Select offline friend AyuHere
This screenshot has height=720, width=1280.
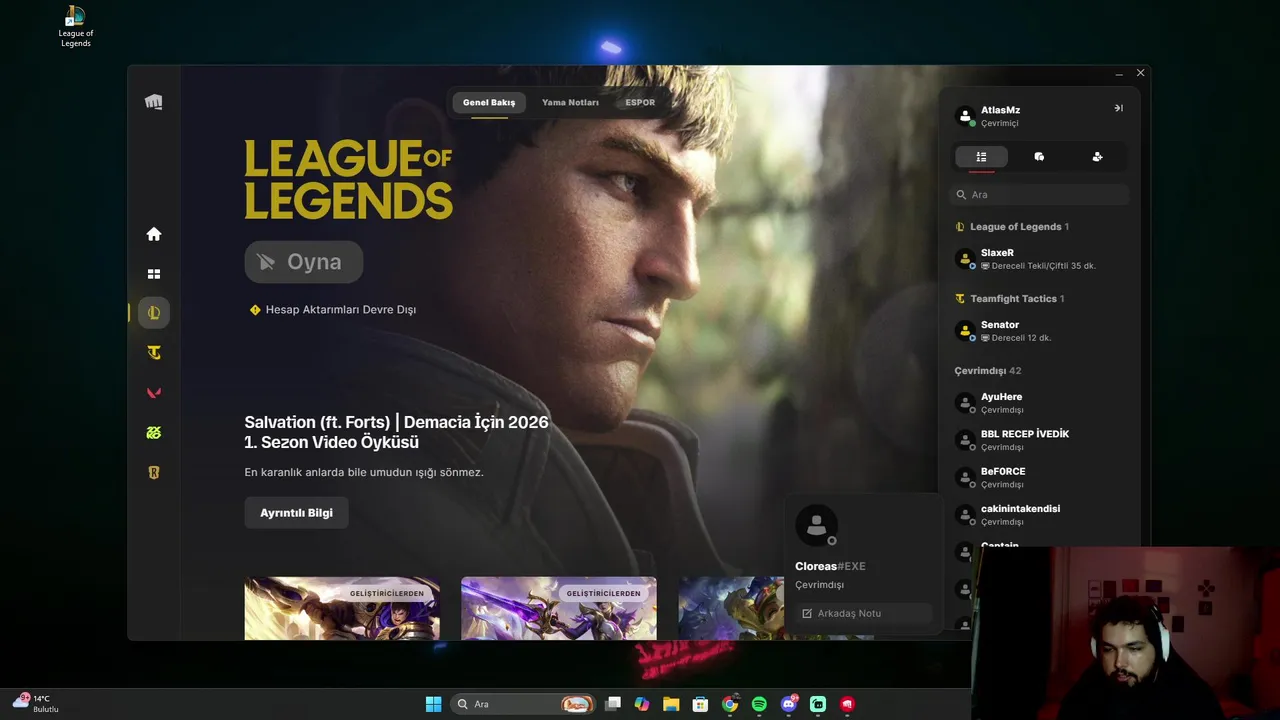pos(1040,403)
